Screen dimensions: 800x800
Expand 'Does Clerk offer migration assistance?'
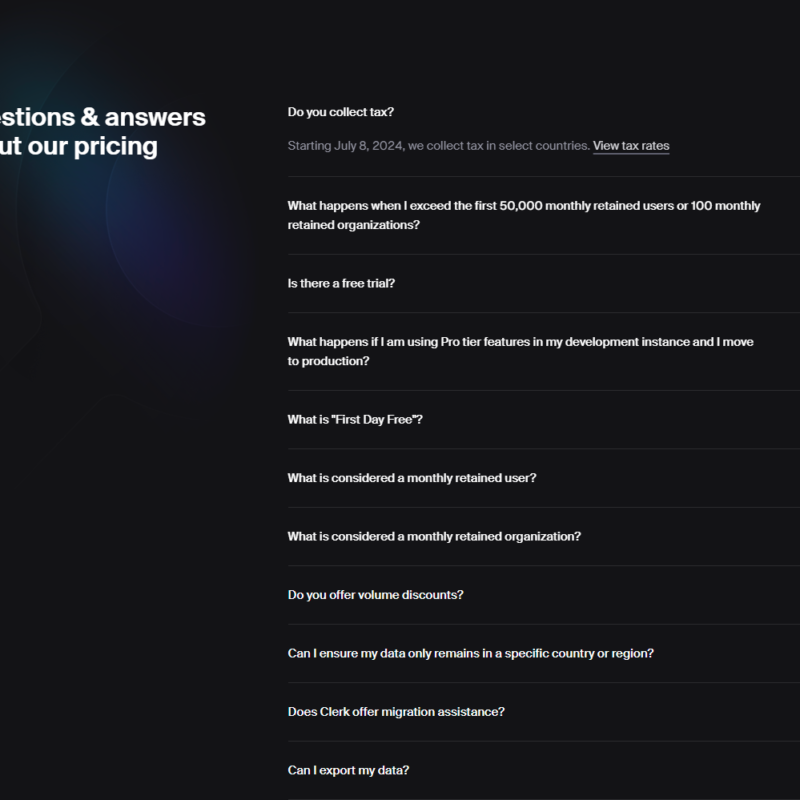coord(396,712)
